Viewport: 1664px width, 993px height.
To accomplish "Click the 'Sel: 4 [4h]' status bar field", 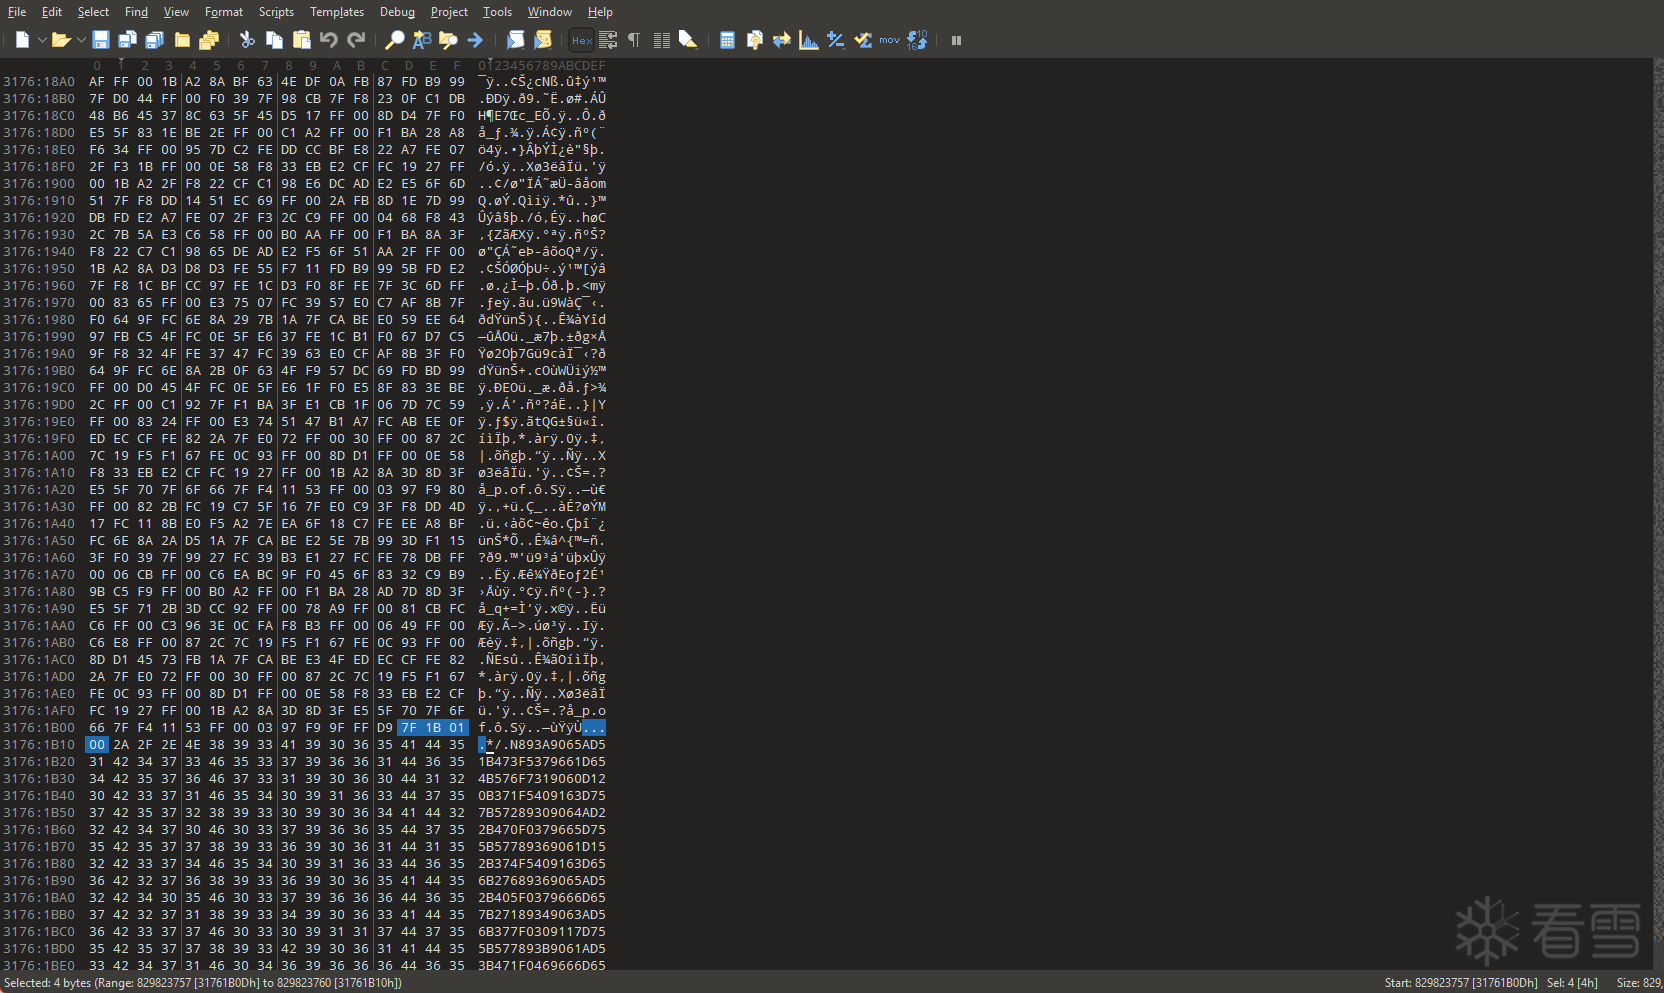I will 1572,983.
